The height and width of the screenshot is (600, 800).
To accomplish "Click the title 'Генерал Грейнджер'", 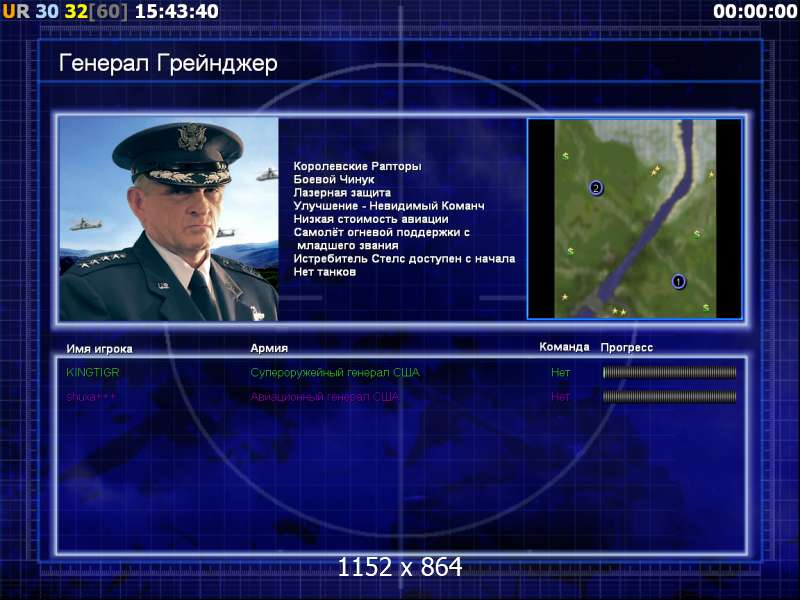I will [x=168, y=64].
